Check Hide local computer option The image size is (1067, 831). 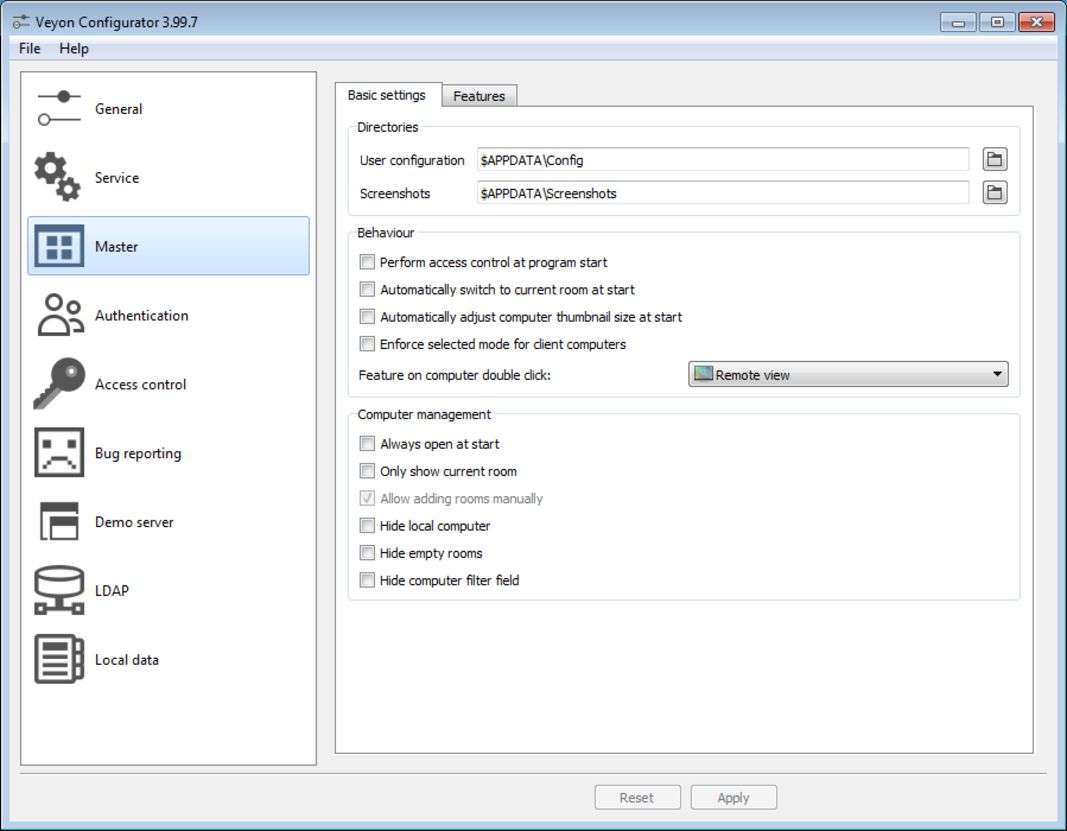coord(367,525)
